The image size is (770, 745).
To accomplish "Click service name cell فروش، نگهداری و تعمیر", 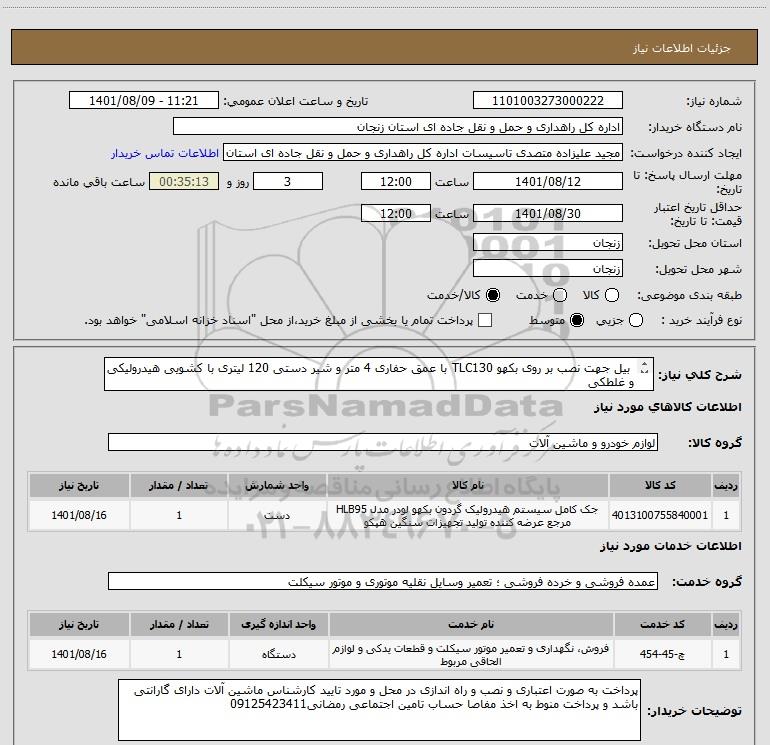I will pos(470,654).
